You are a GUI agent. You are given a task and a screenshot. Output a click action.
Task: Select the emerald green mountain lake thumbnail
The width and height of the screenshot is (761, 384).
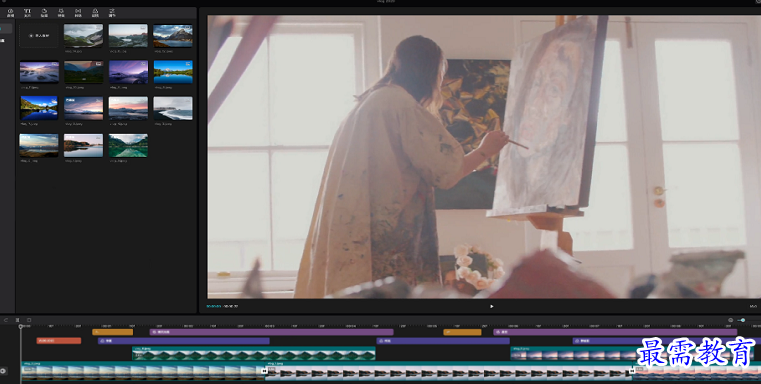point(128,145)
